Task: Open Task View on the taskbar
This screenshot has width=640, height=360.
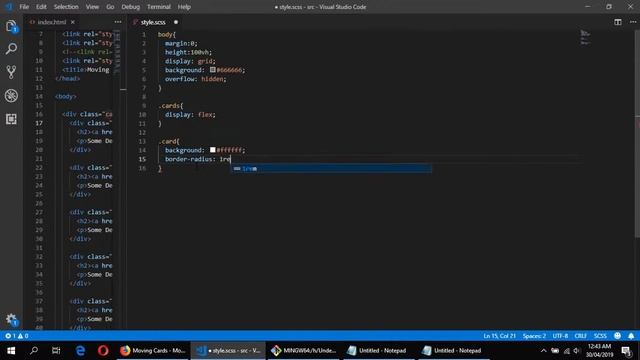Action: (x=56, y=350)
